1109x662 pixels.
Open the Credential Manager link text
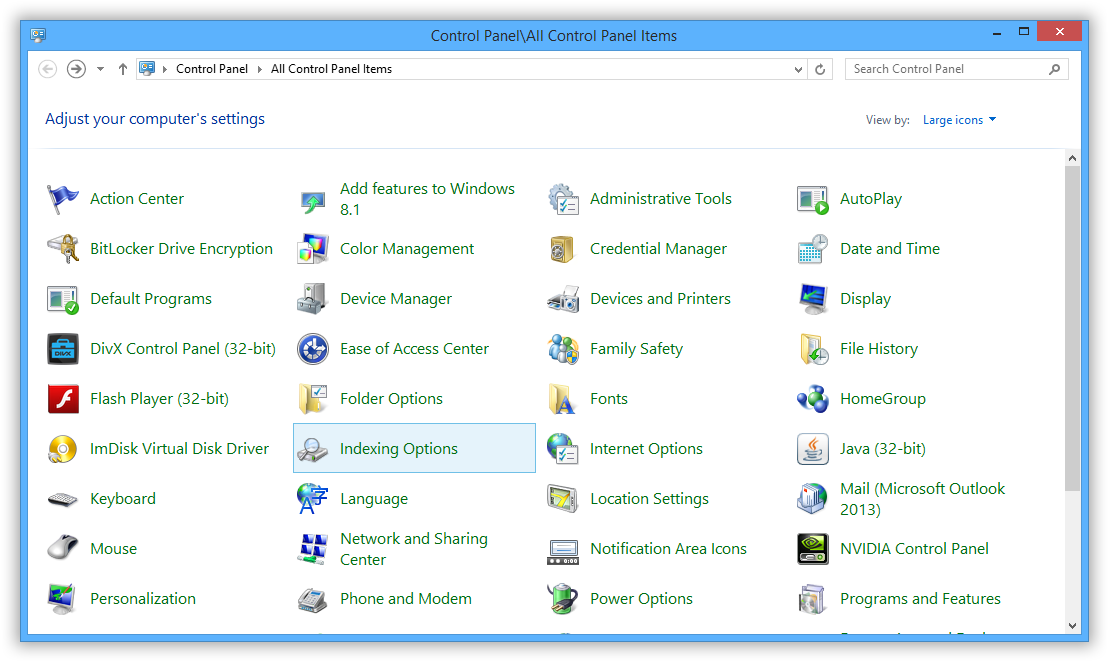[658, 249]
